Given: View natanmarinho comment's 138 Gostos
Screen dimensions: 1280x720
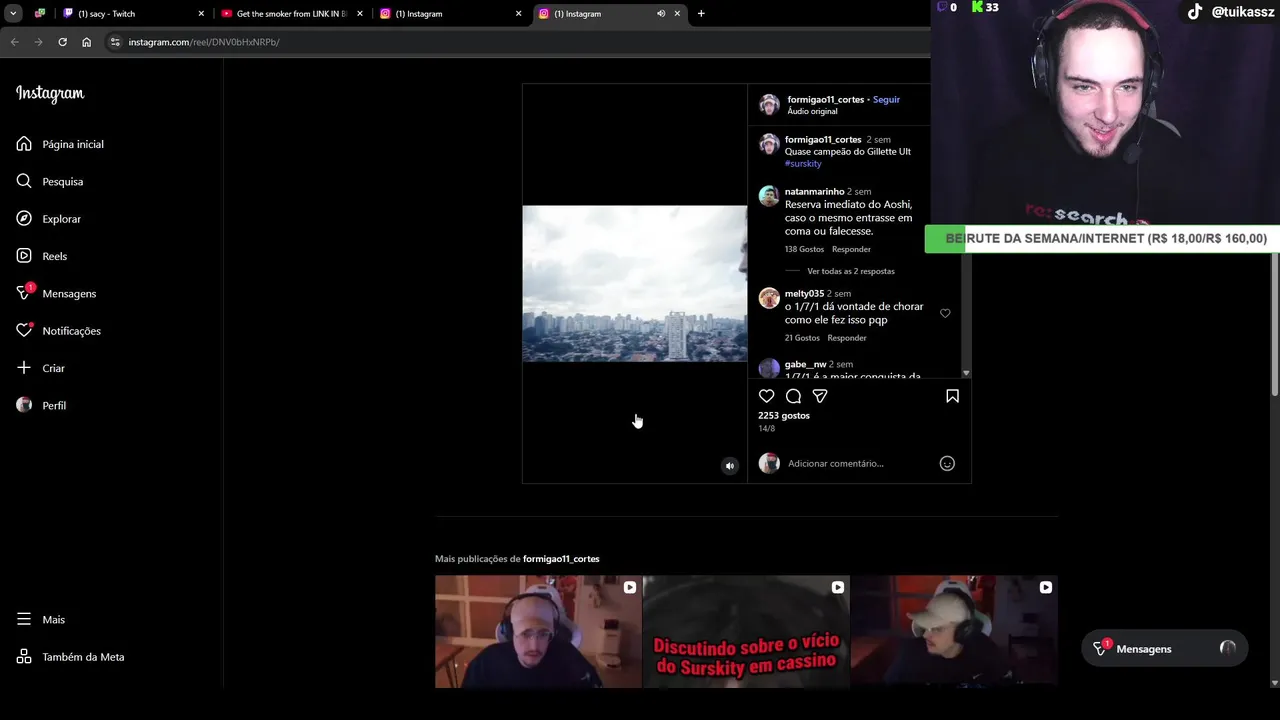Looking at the screenshot, I should click(x=804, y=249).
